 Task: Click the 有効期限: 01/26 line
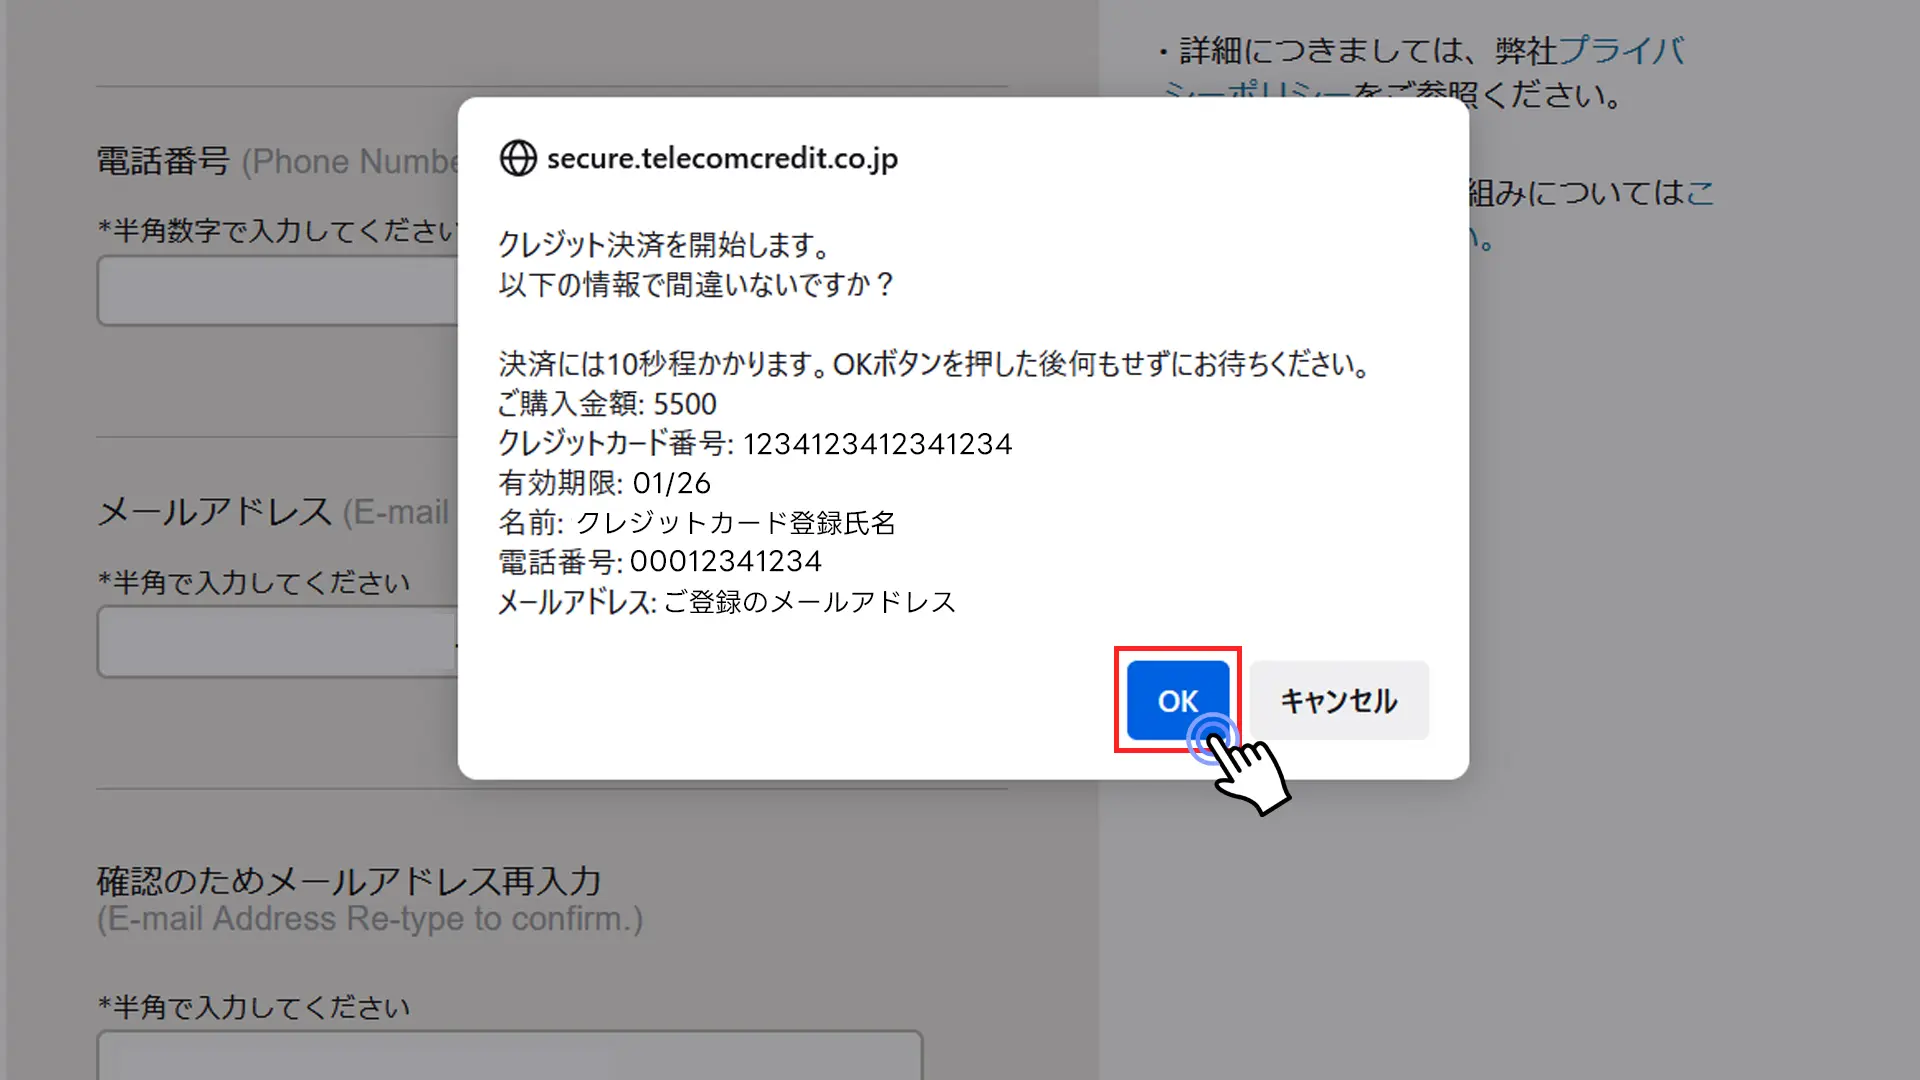(x=604, y=483)
